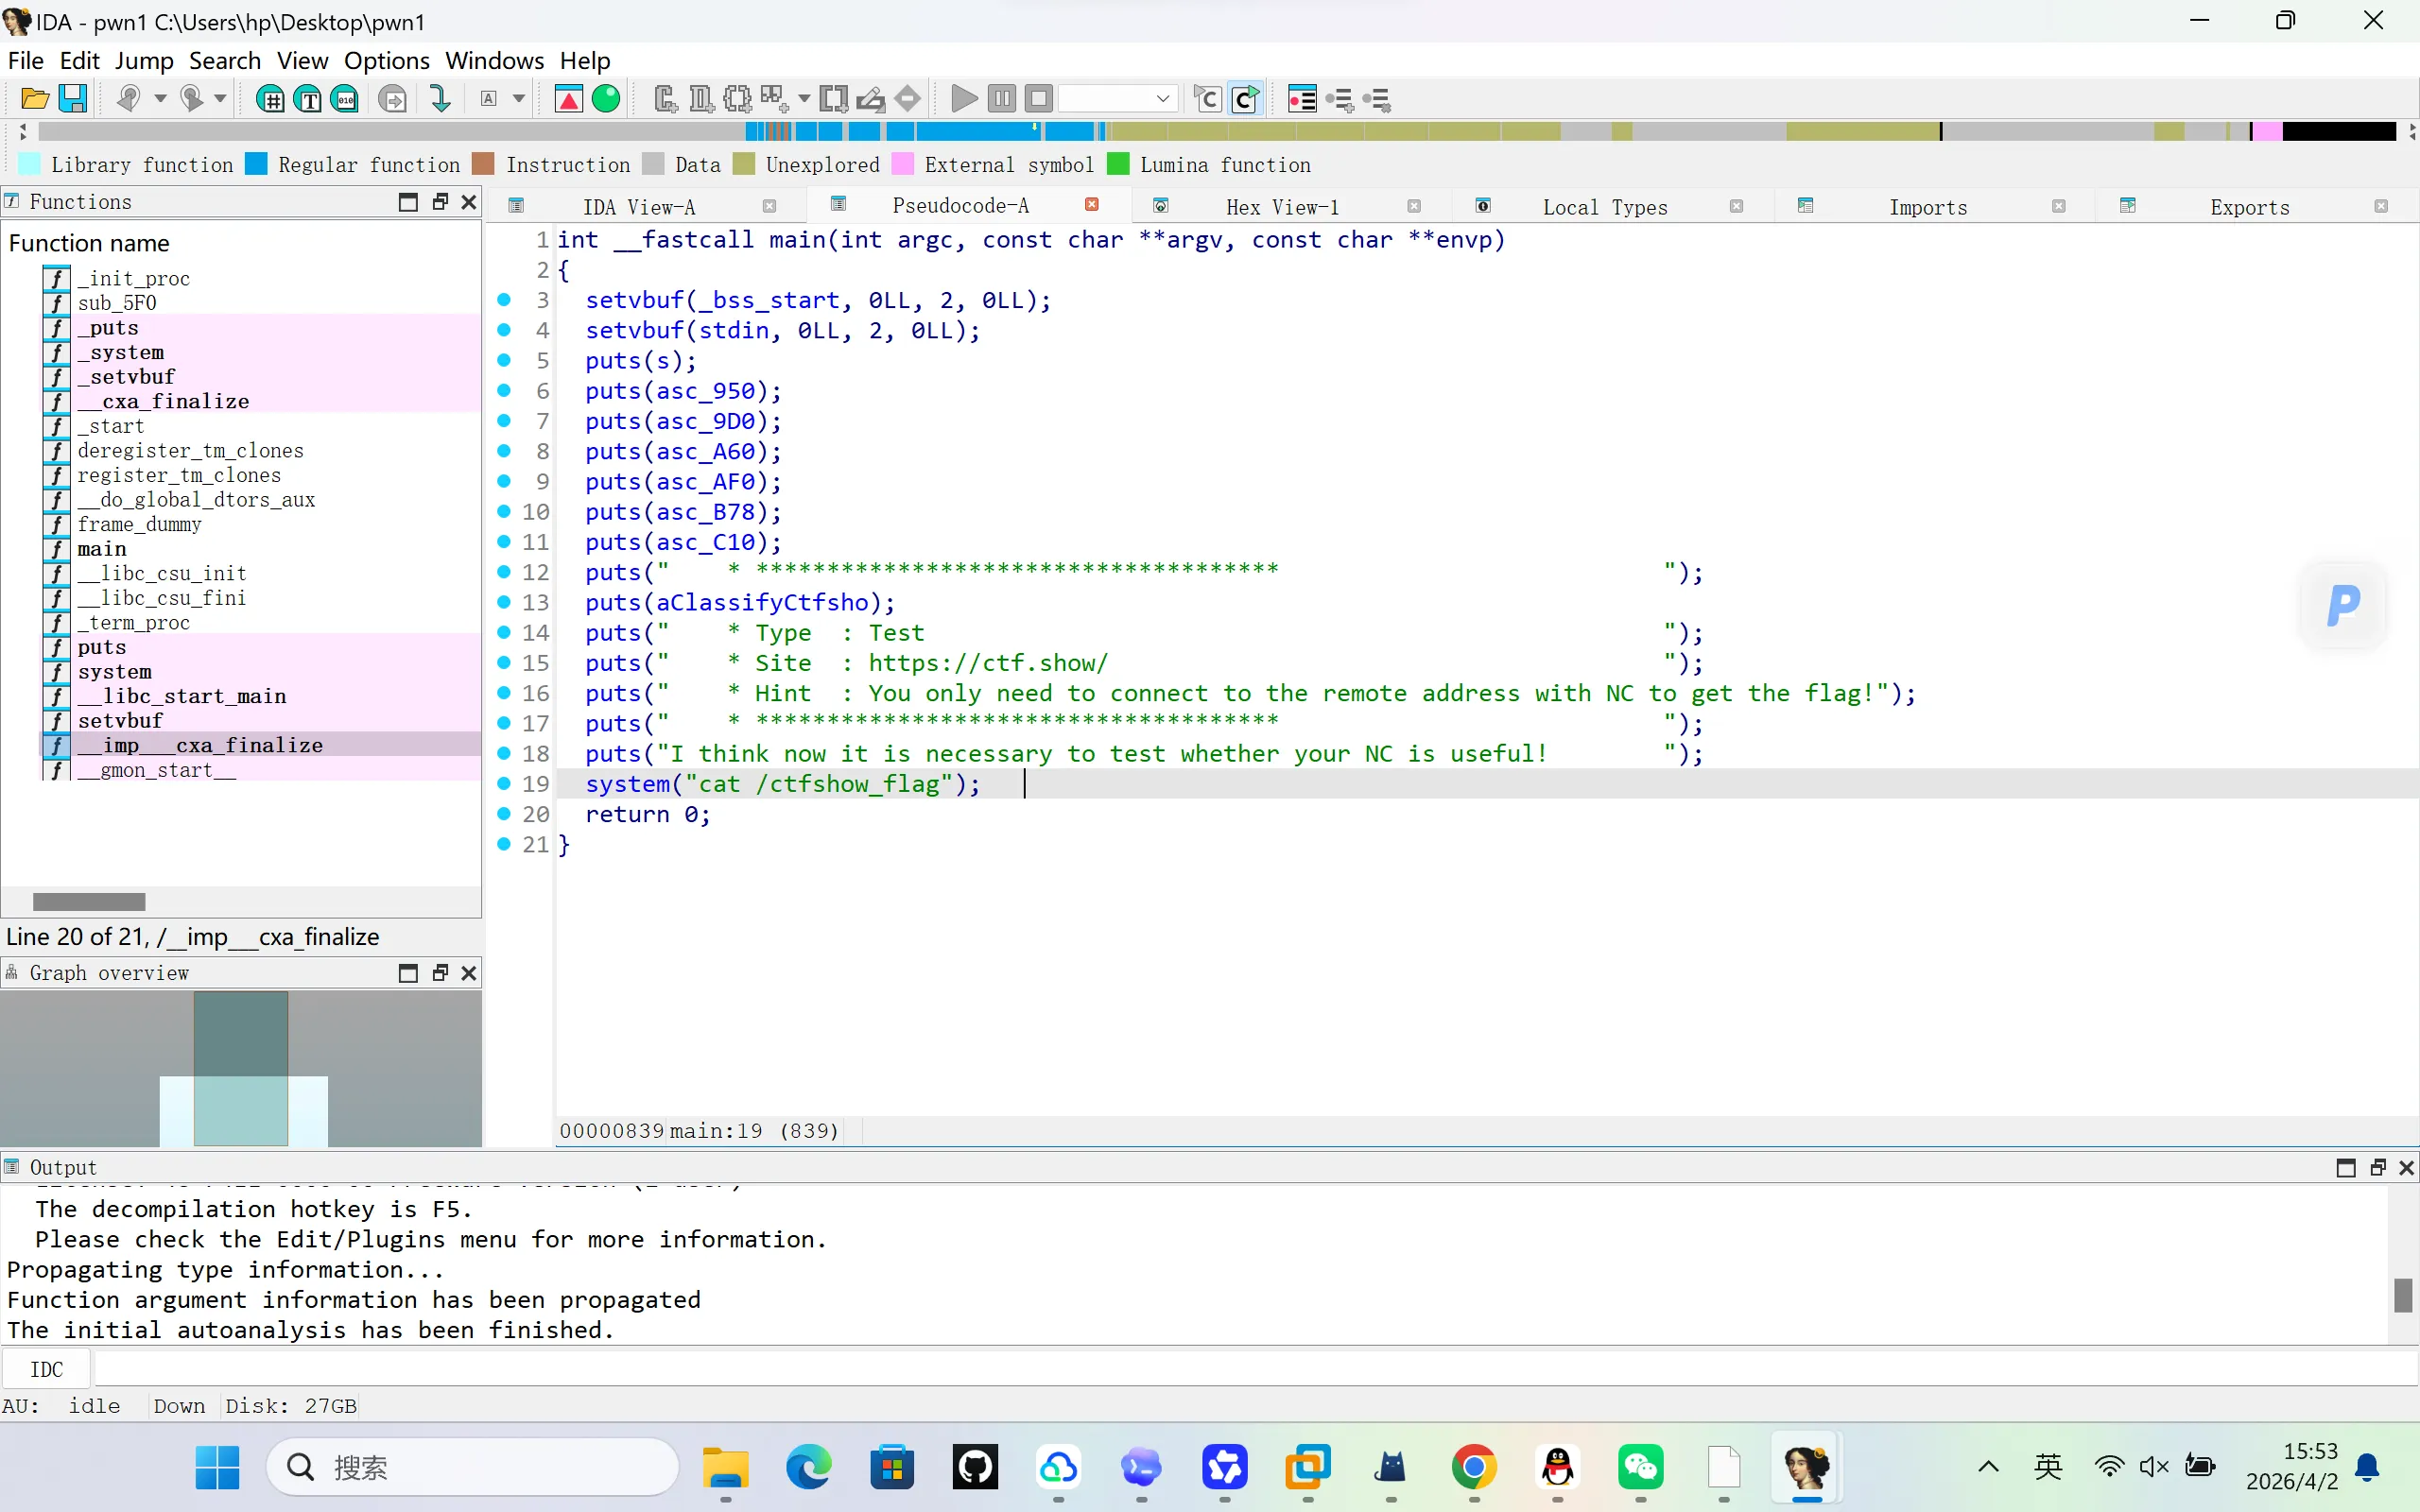This screenshot has width=2420, height=1512.
Task: Click the breakpoints list toolbar icon
Action: point(1302,99)
